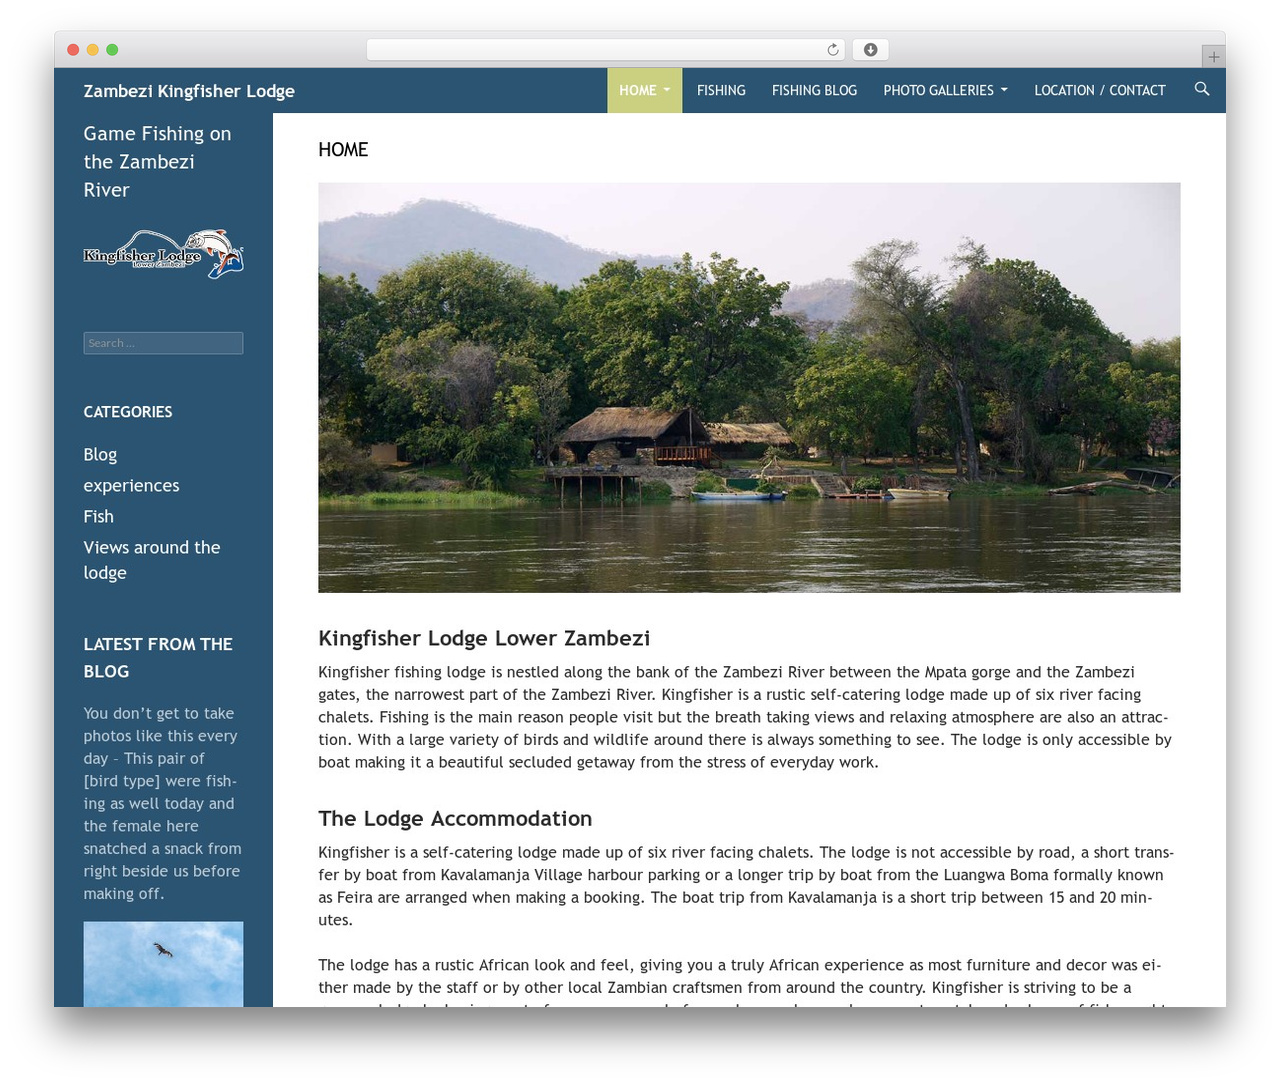Click The Lodge Accommodation heading

tap(455, 818)
